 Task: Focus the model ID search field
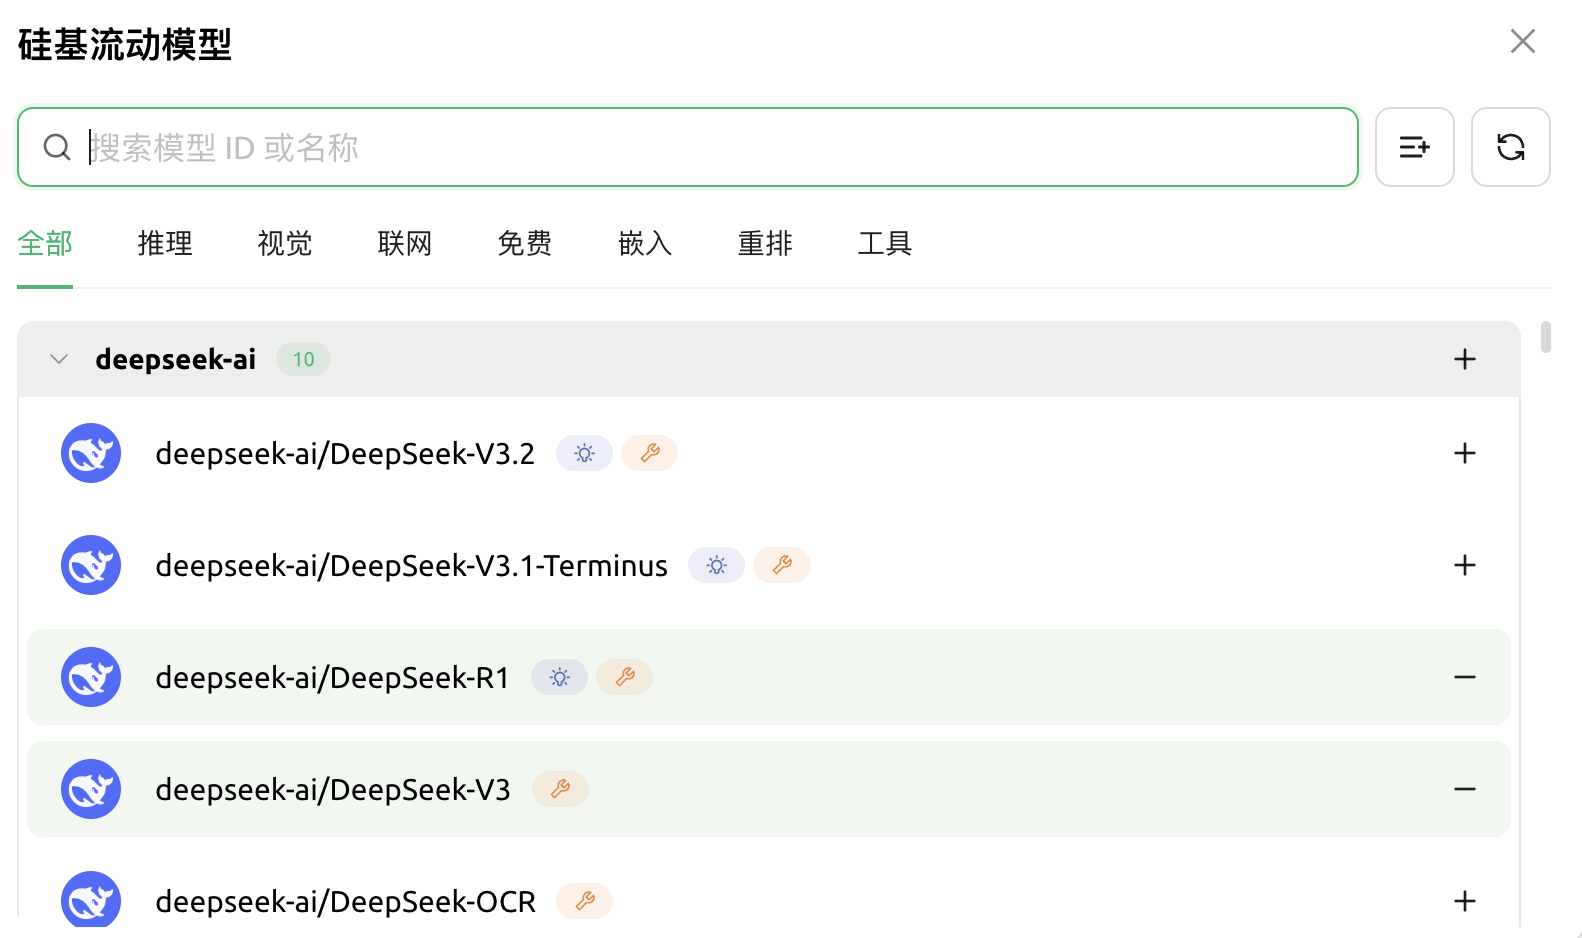[x=700, y=147]
